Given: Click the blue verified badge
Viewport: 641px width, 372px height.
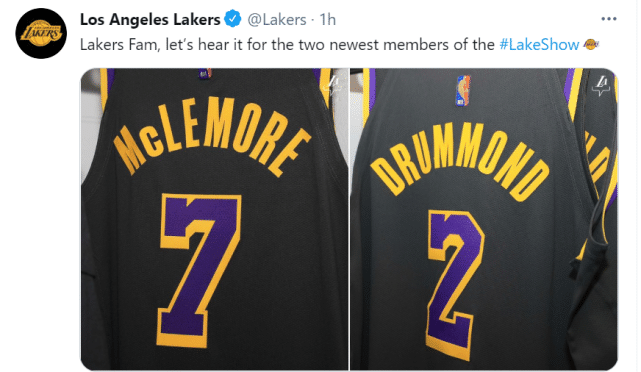Looking at the screenshot, I should click(x=233, y=19).
